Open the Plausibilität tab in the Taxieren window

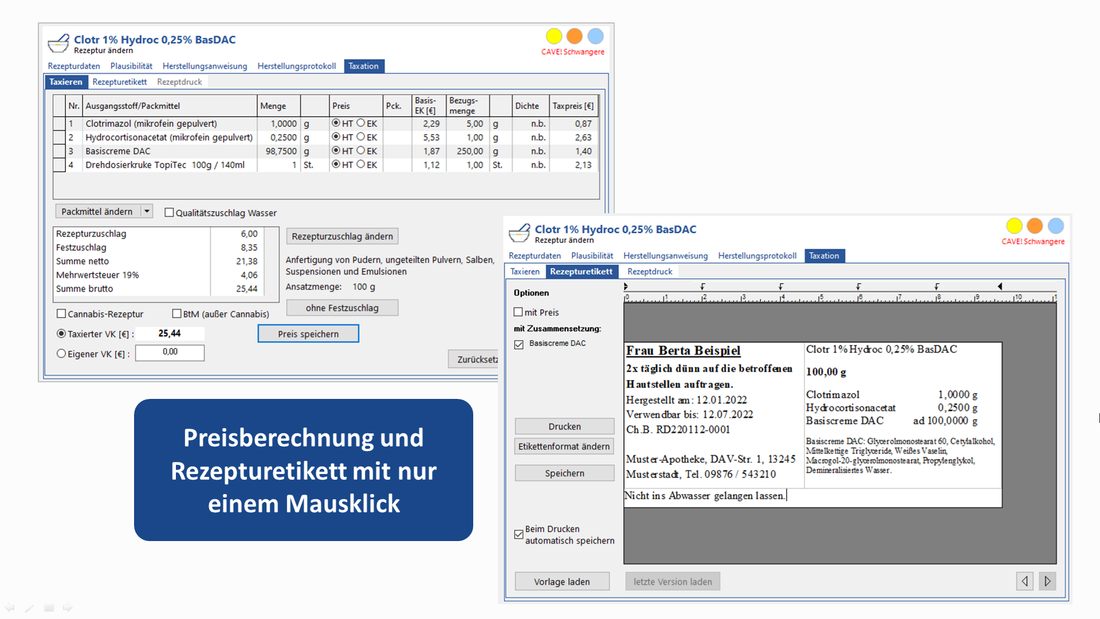pyautogui.click(x=131, y=66)
